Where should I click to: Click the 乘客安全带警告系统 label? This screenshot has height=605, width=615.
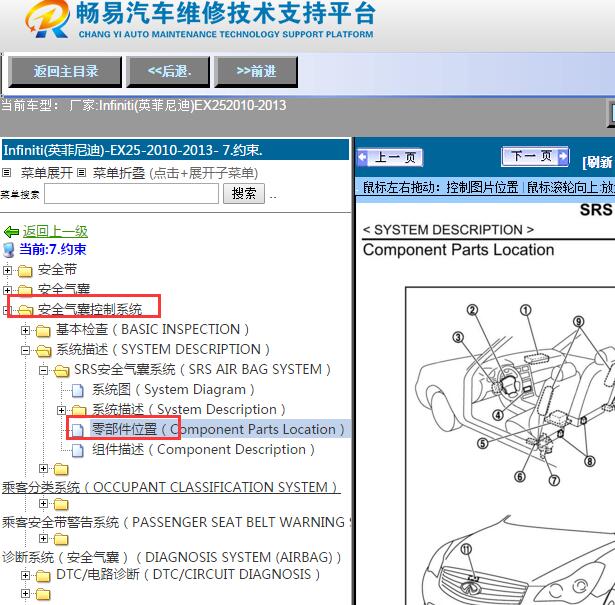176,522
